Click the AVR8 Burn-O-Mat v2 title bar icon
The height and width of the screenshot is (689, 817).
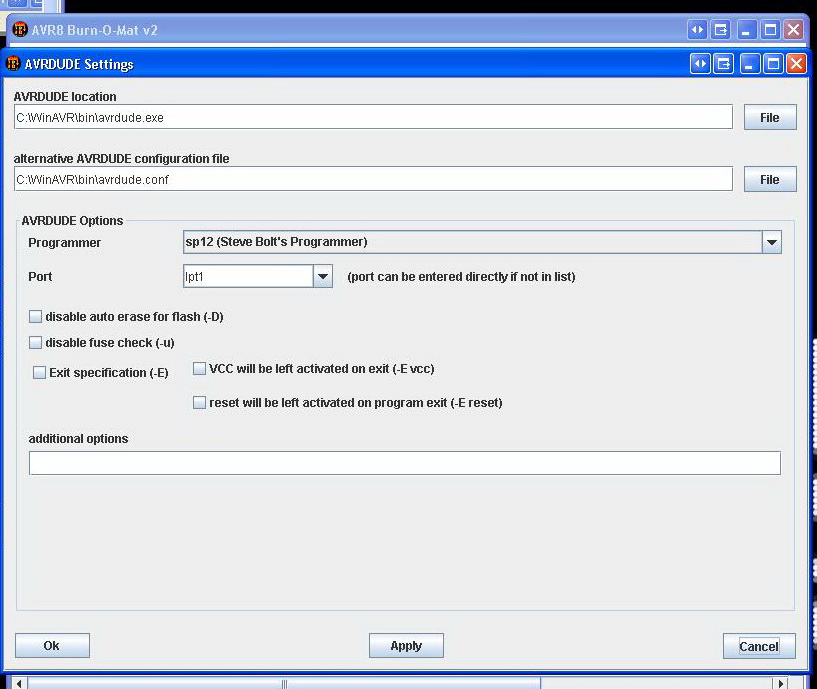tap(20, 29)
